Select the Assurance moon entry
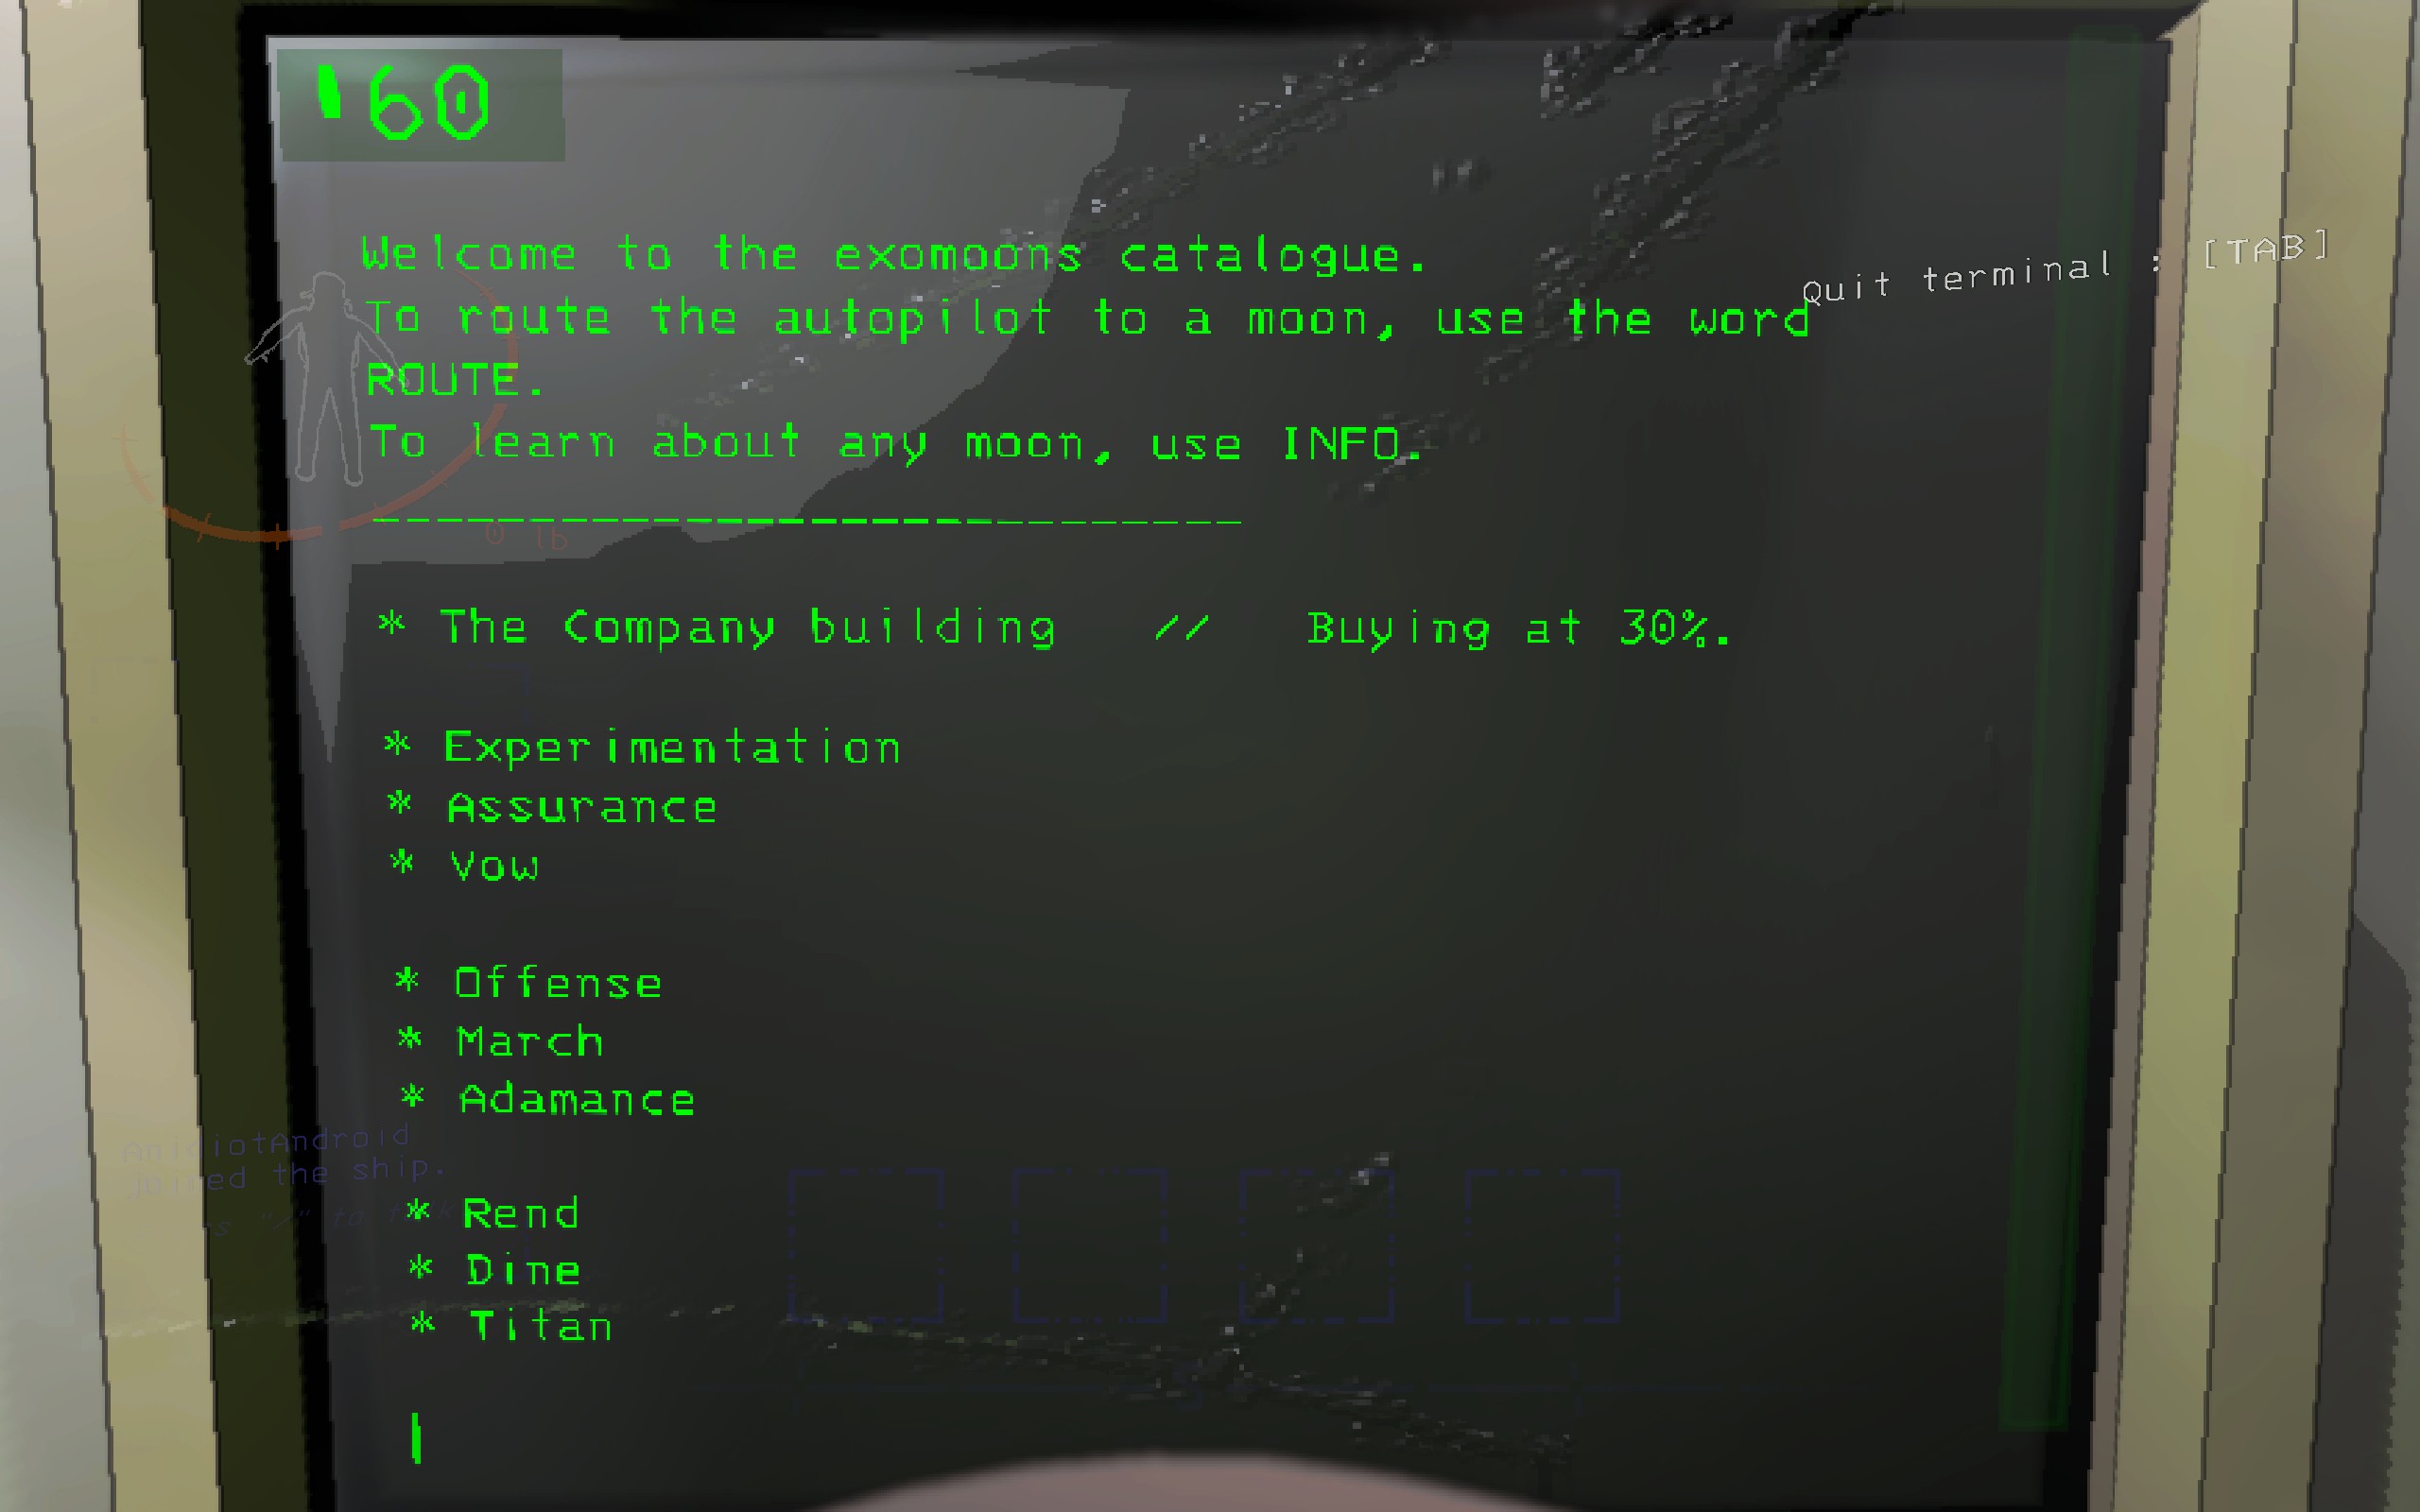This screenshot has width=2420, height=1512. click(x=582, y=807)
